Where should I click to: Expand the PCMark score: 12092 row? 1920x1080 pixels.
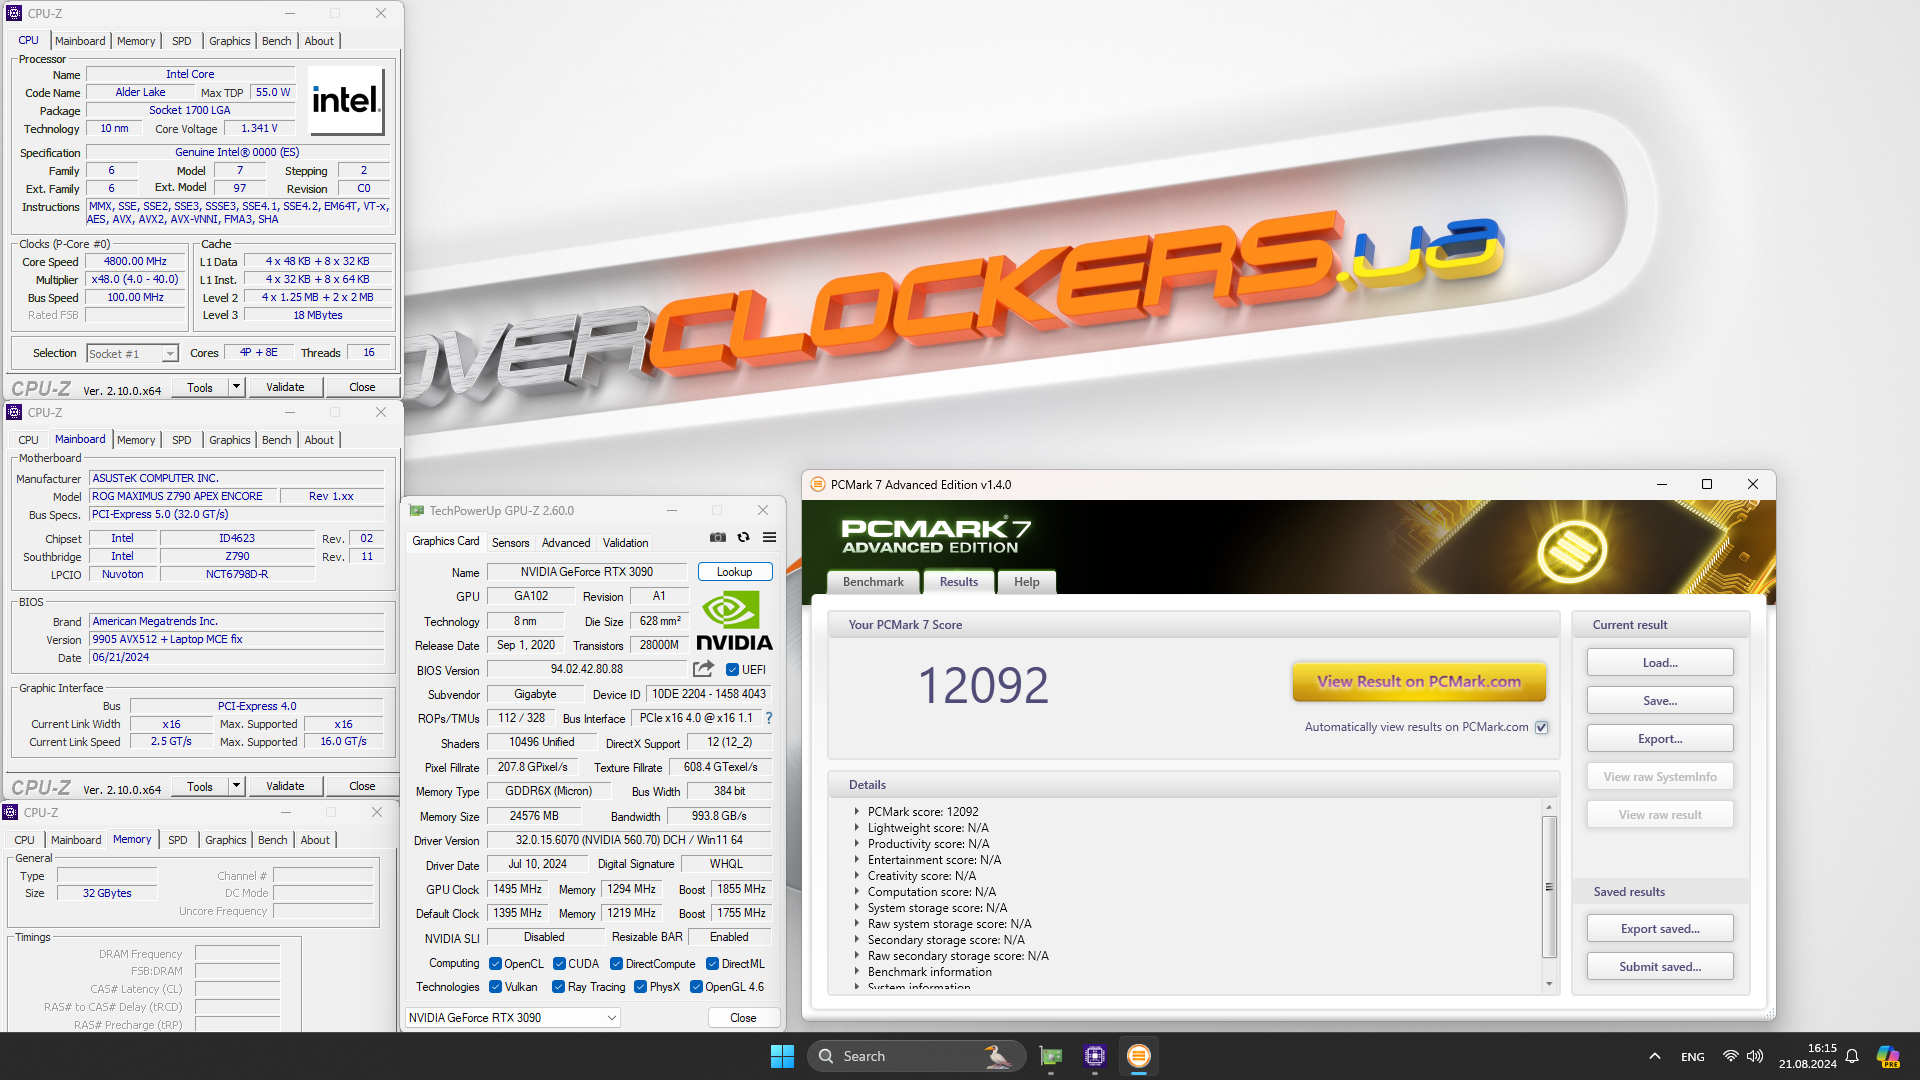point(856,812)
